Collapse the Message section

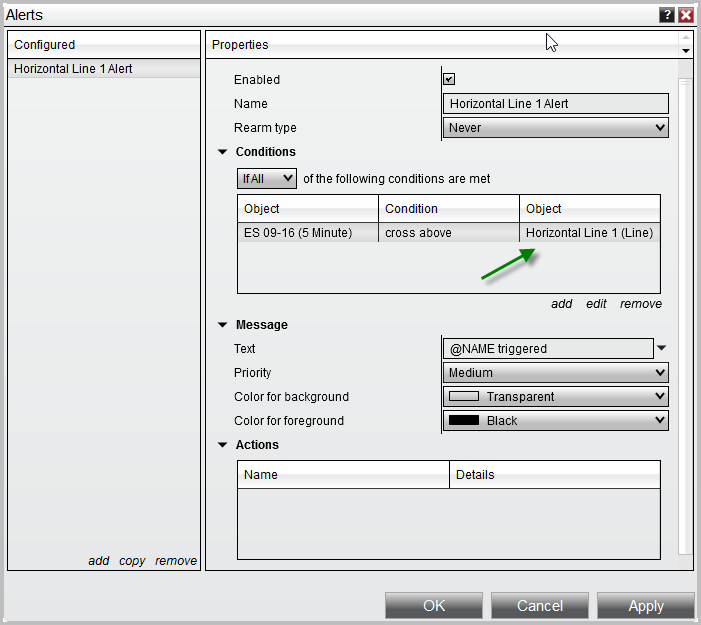click(x=222, y=325)
